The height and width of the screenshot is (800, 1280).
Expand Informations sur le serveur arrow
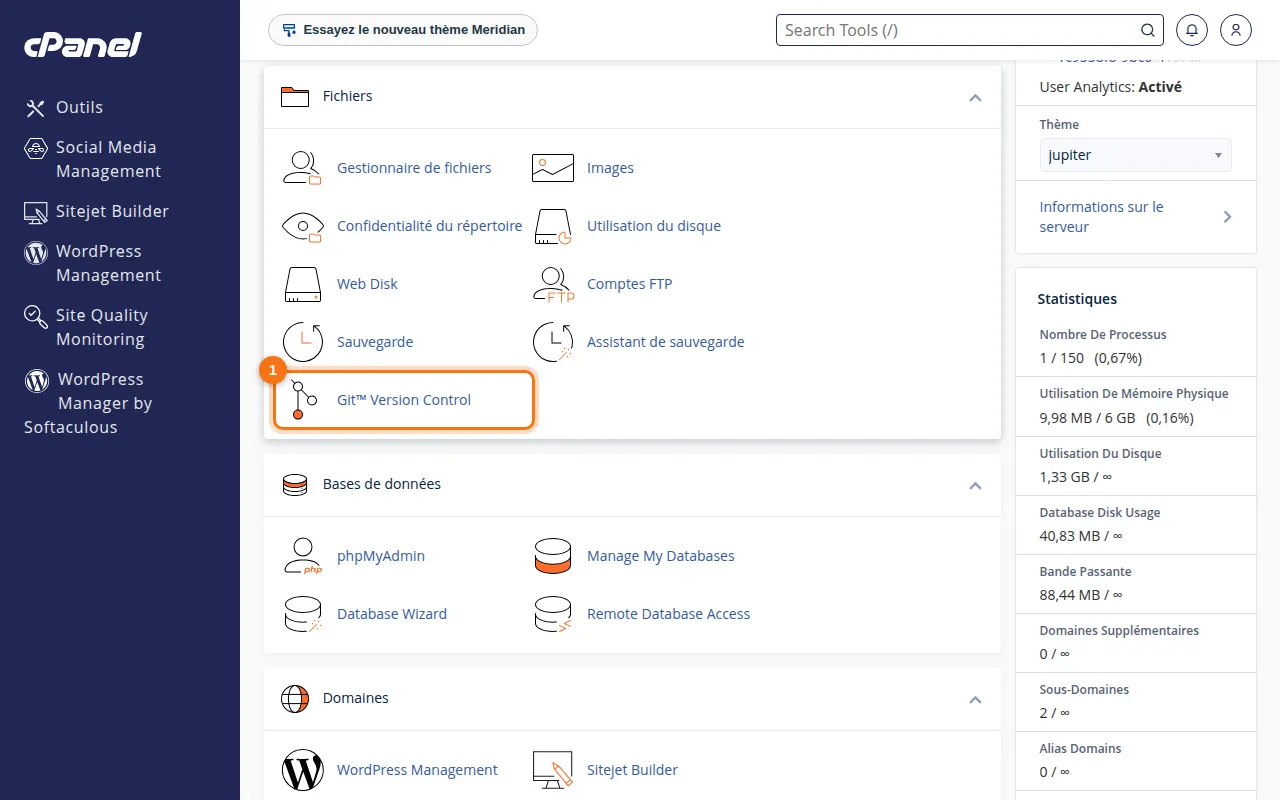coord(1228,217)
